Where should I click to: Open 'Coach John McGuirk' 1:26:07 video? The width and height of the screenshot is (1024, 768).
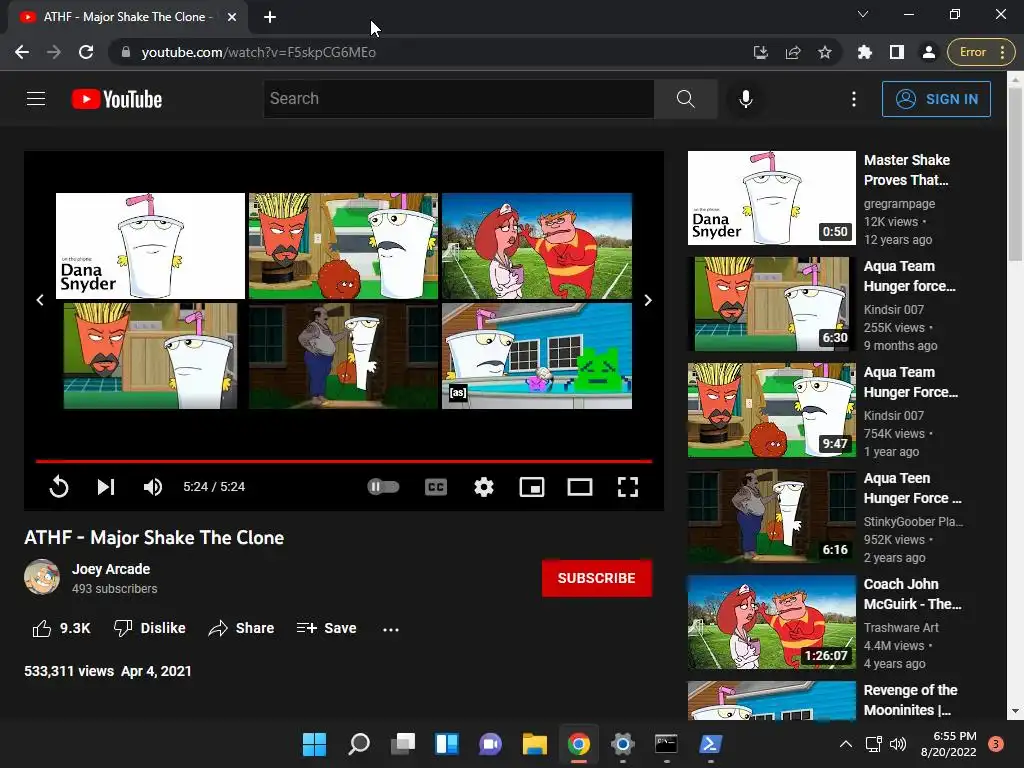pos(772,622)
